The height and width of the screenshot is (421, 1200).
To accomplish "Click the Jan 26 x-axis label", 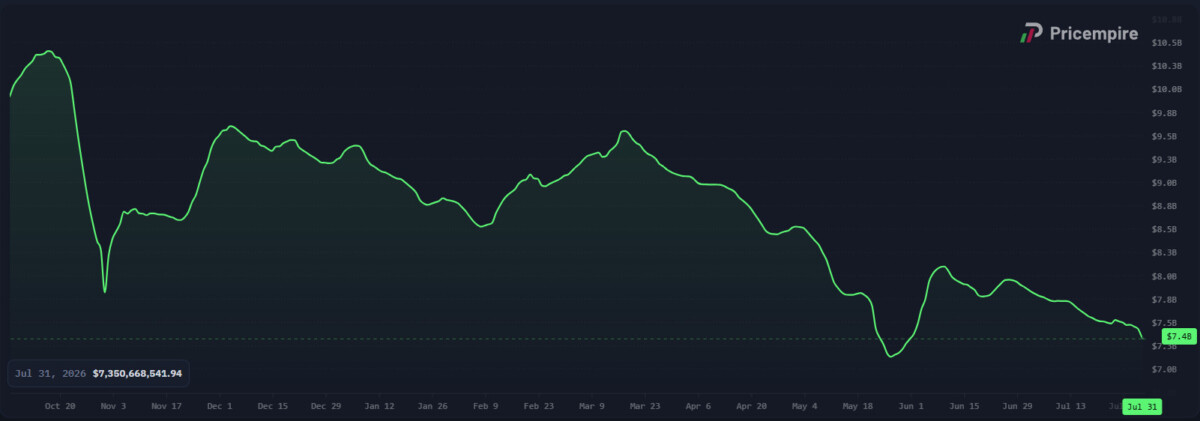I will (432, 407).
